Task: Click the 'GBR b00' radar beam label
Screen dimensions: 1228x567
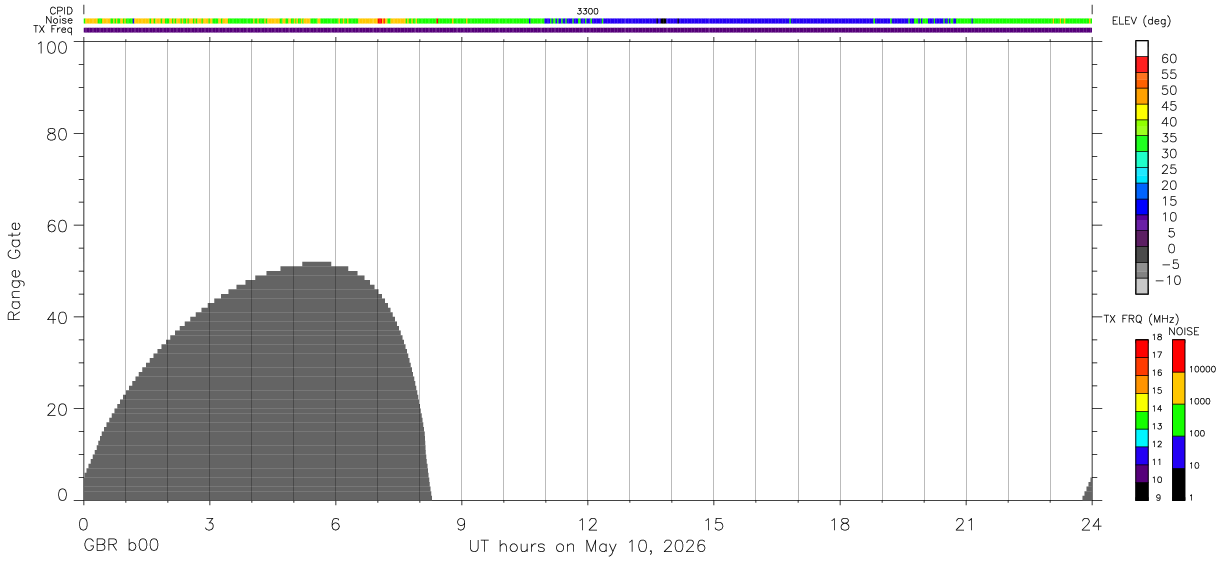Action: [x=121, y=547]
